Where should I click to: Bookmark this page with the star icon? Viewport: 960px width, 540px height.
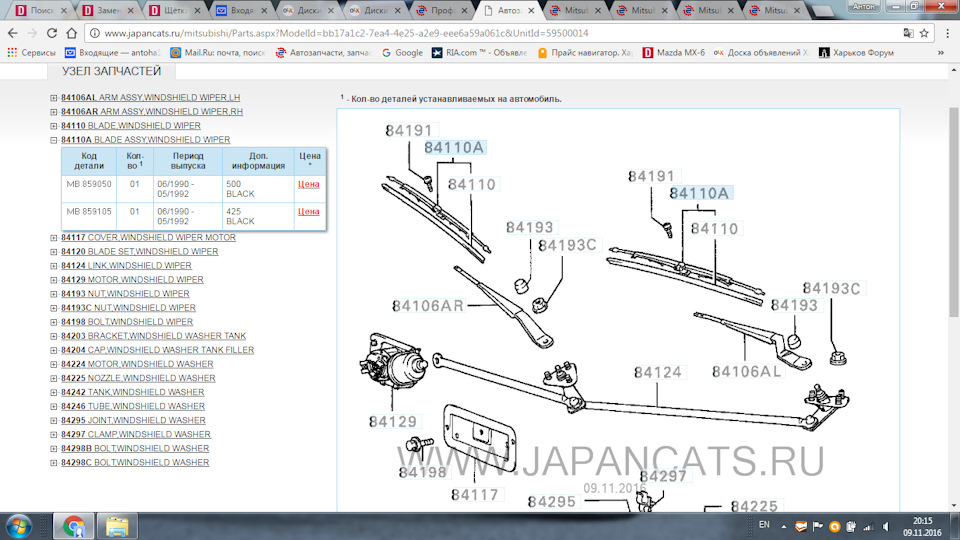coord(924,33)
